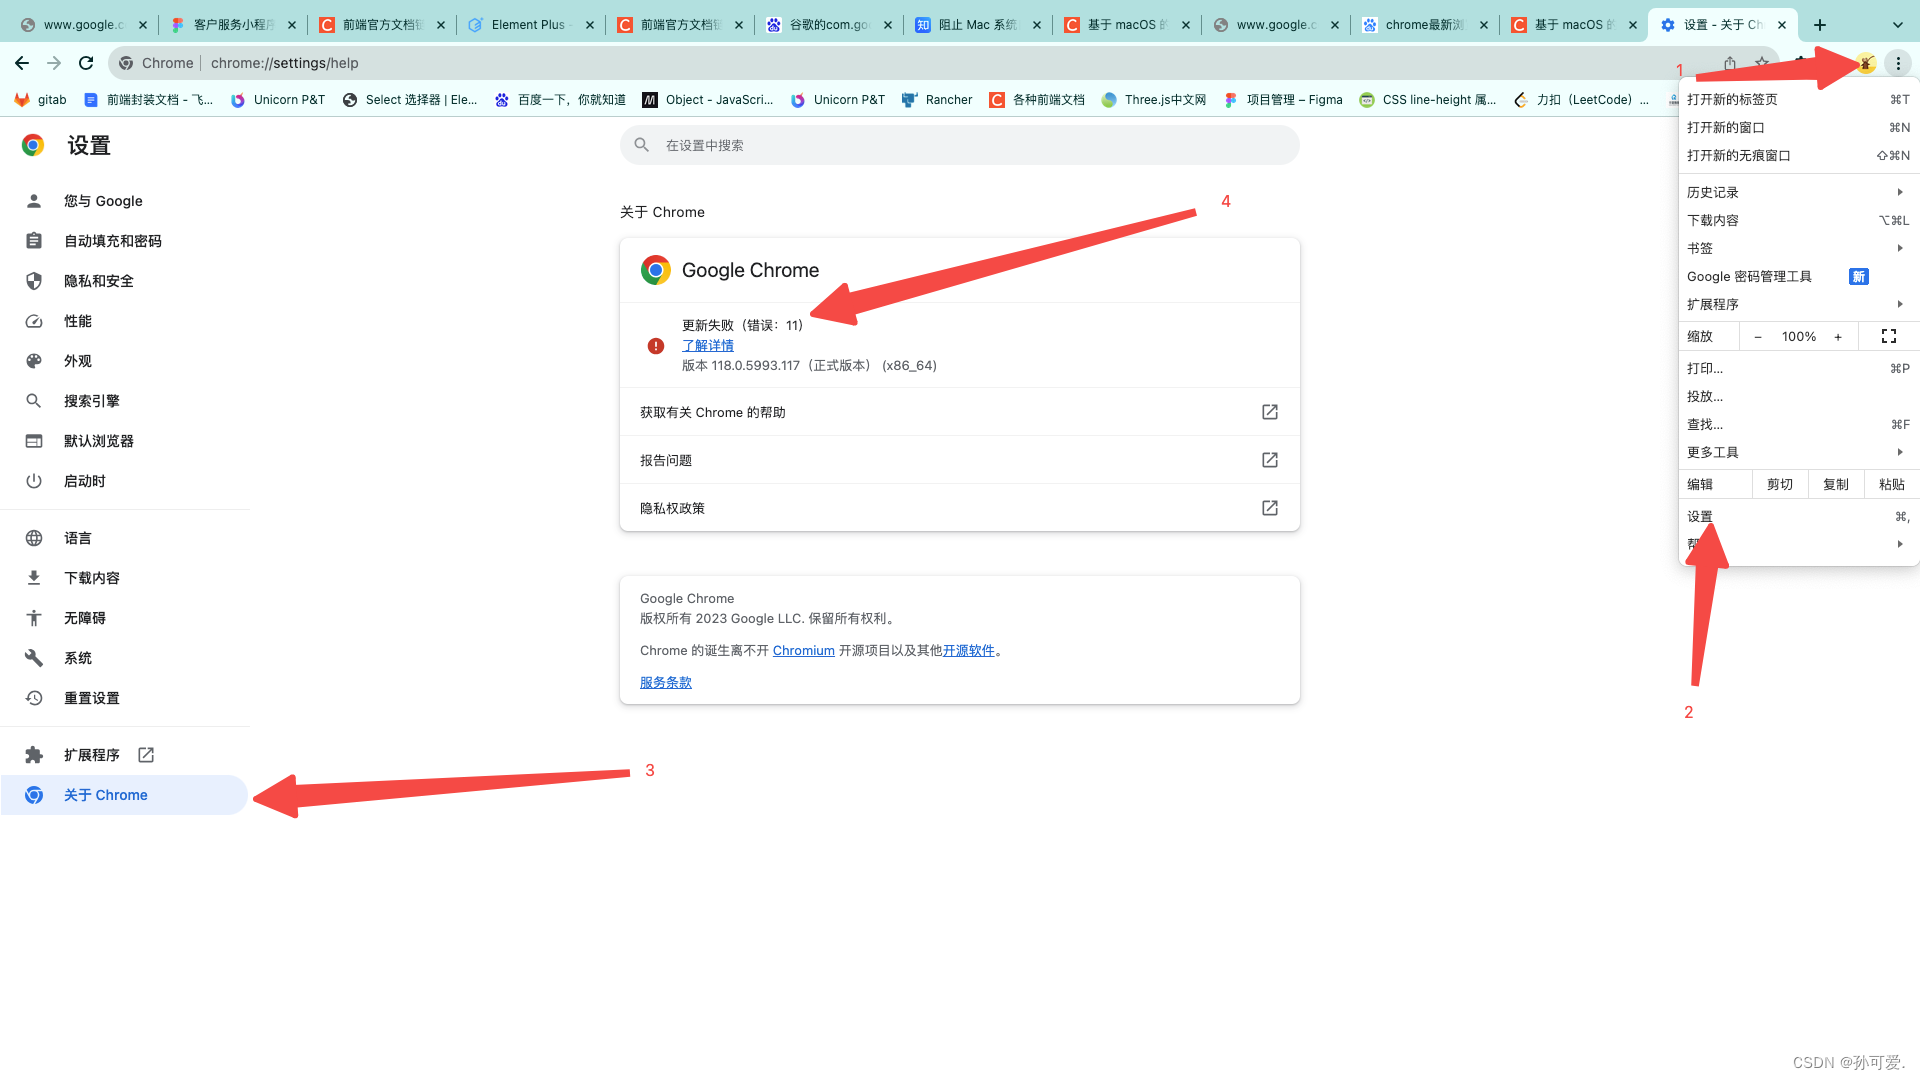1920x1080 pixels.
Task: Open 力扣 (LeetCode) bookmark
Action: pos(1581,100)
